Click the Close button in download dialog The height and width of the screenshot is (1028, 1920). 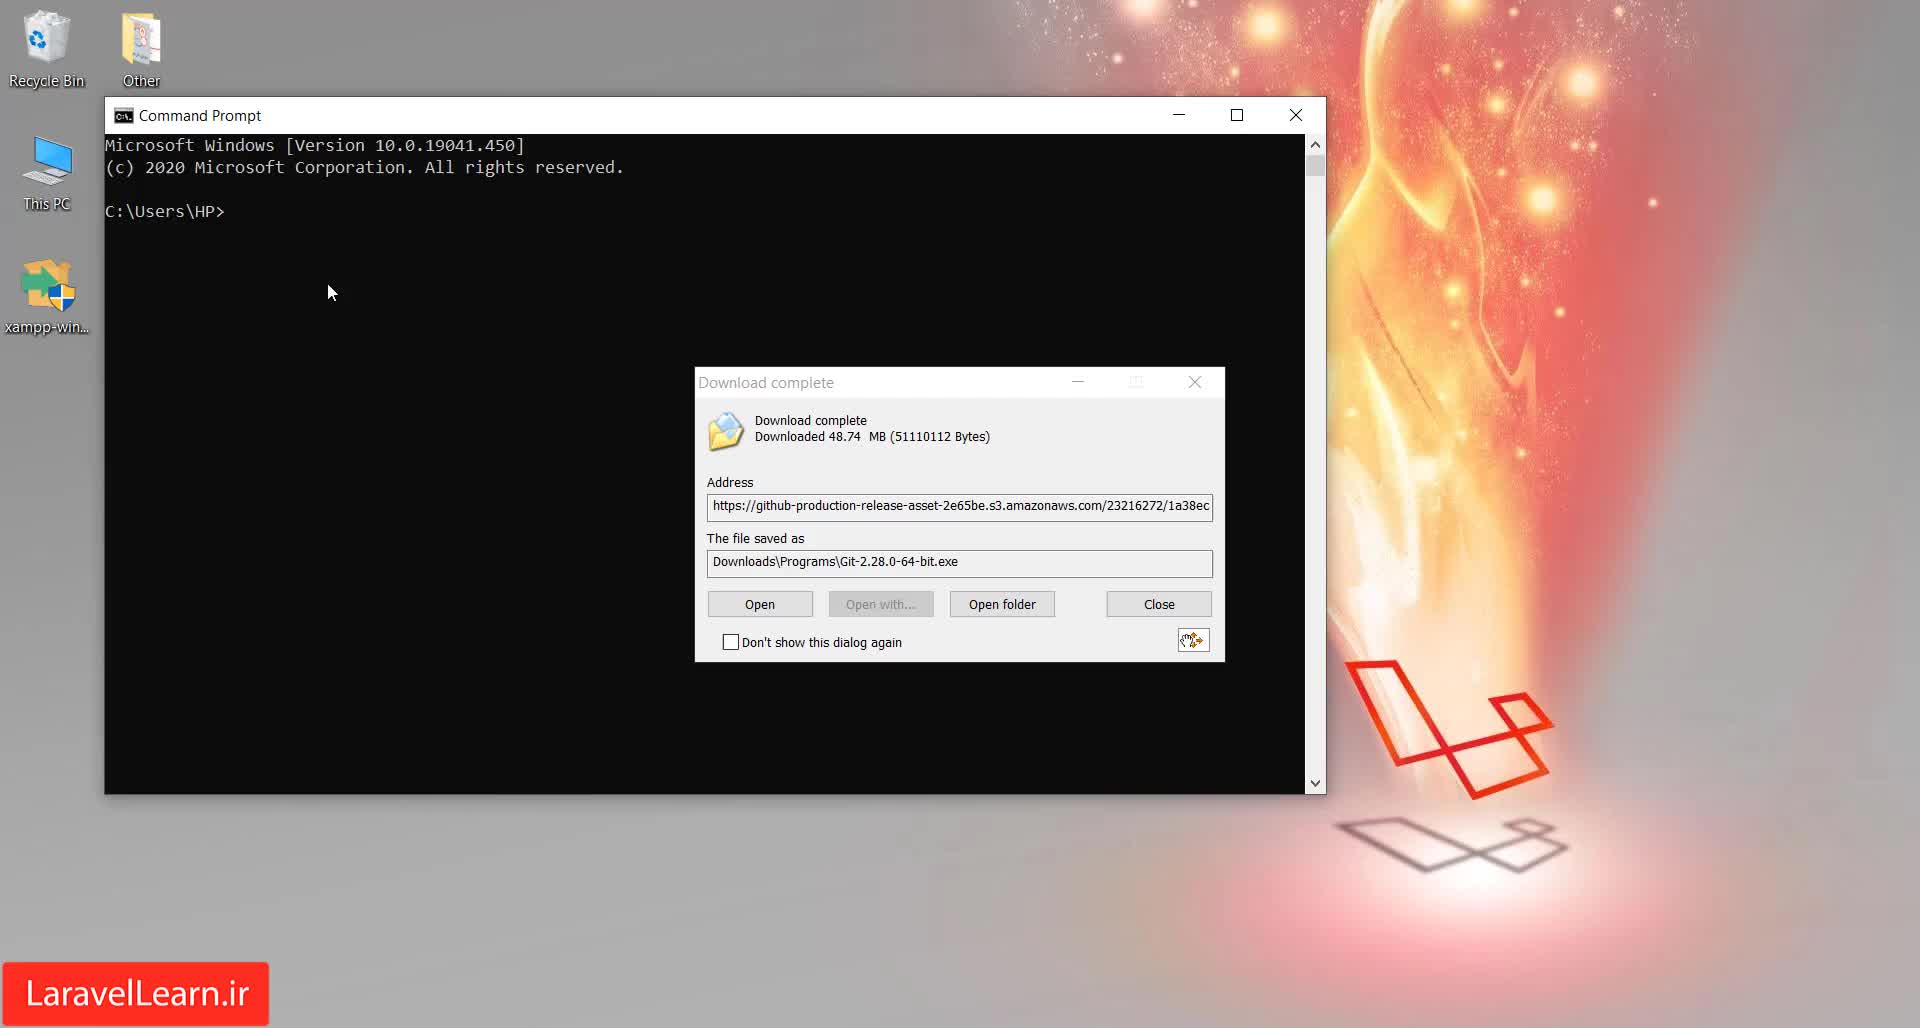1159,605
